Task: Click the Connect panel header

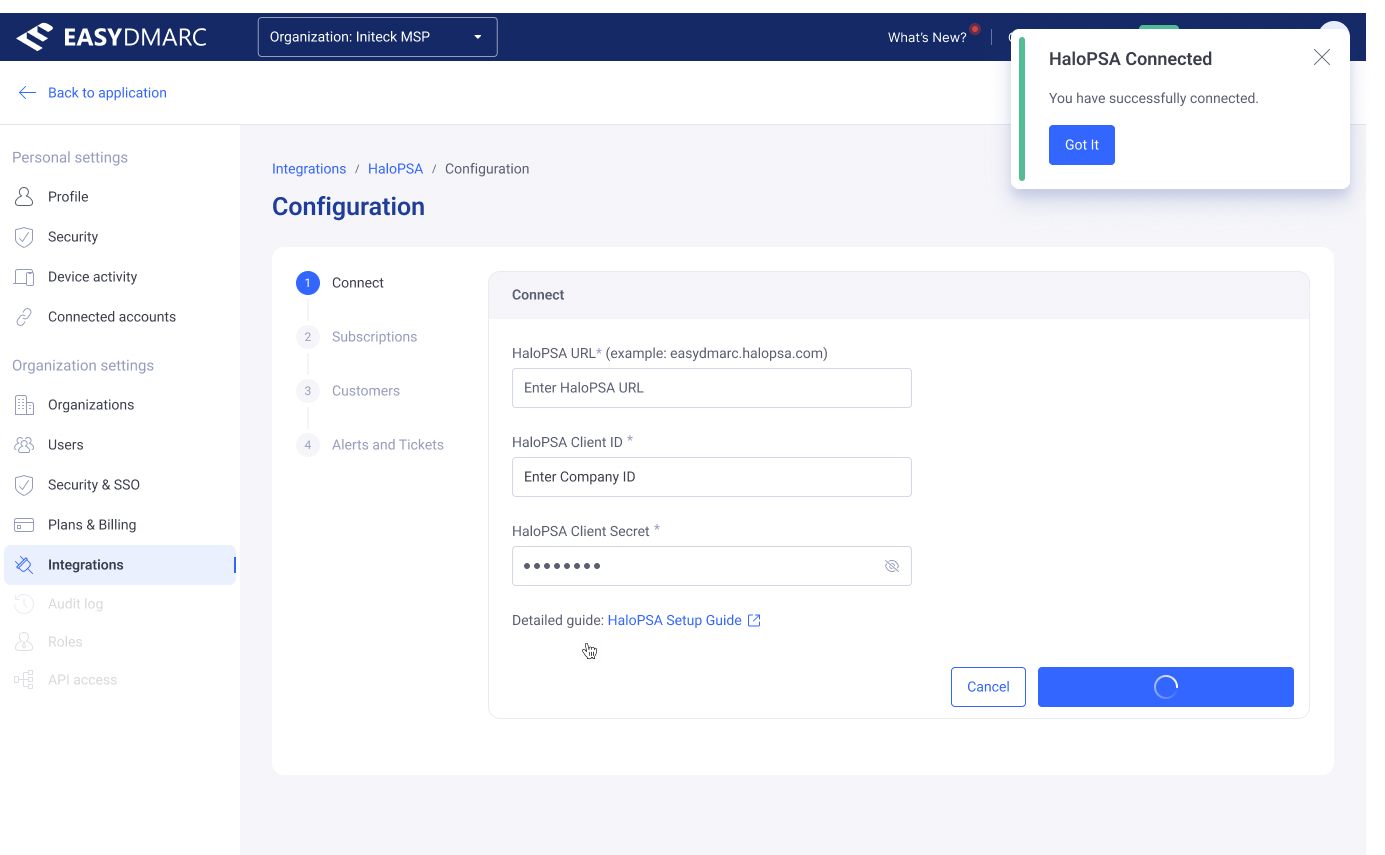Action: click(898, 295)
